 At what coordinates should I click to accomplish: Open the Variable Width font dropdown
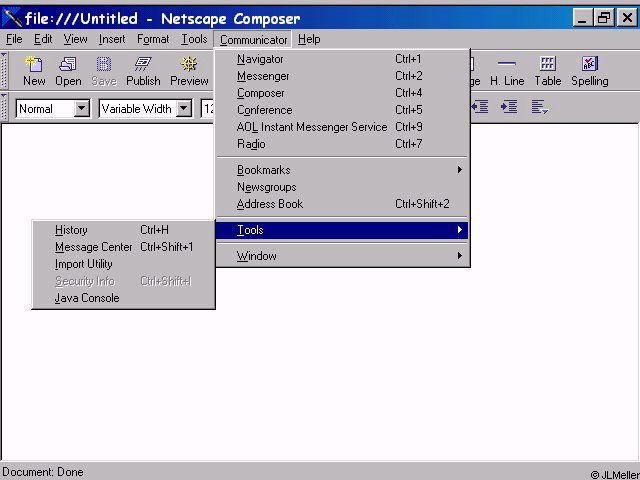184,109
